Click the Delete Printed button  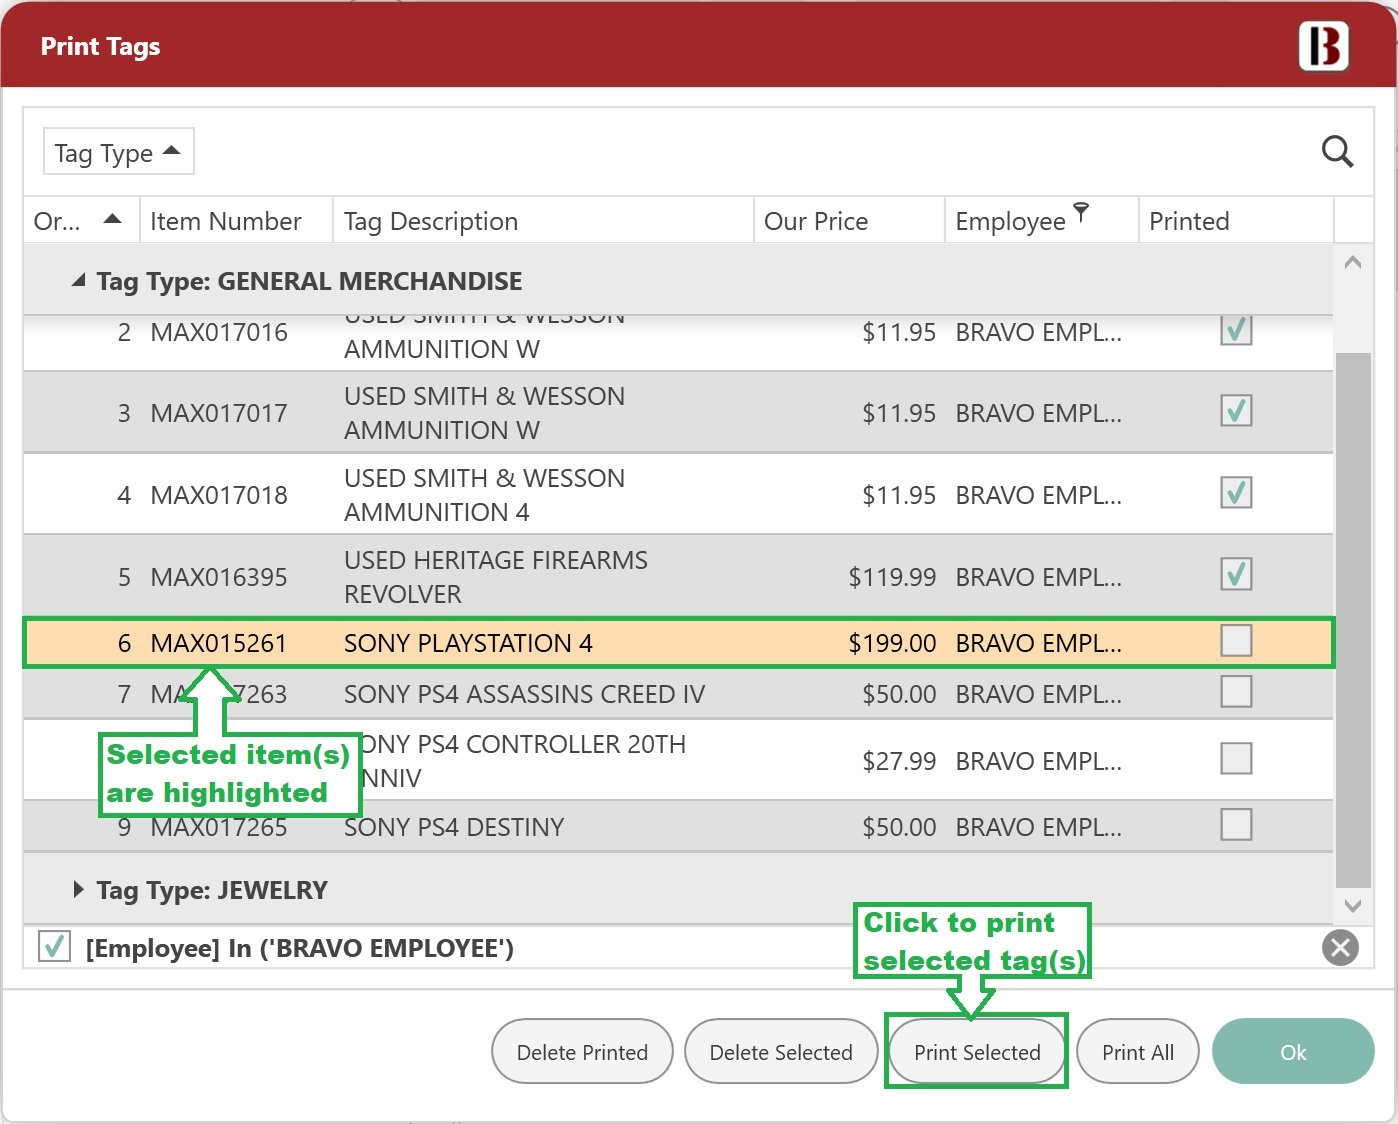[x=582, y=1051]
